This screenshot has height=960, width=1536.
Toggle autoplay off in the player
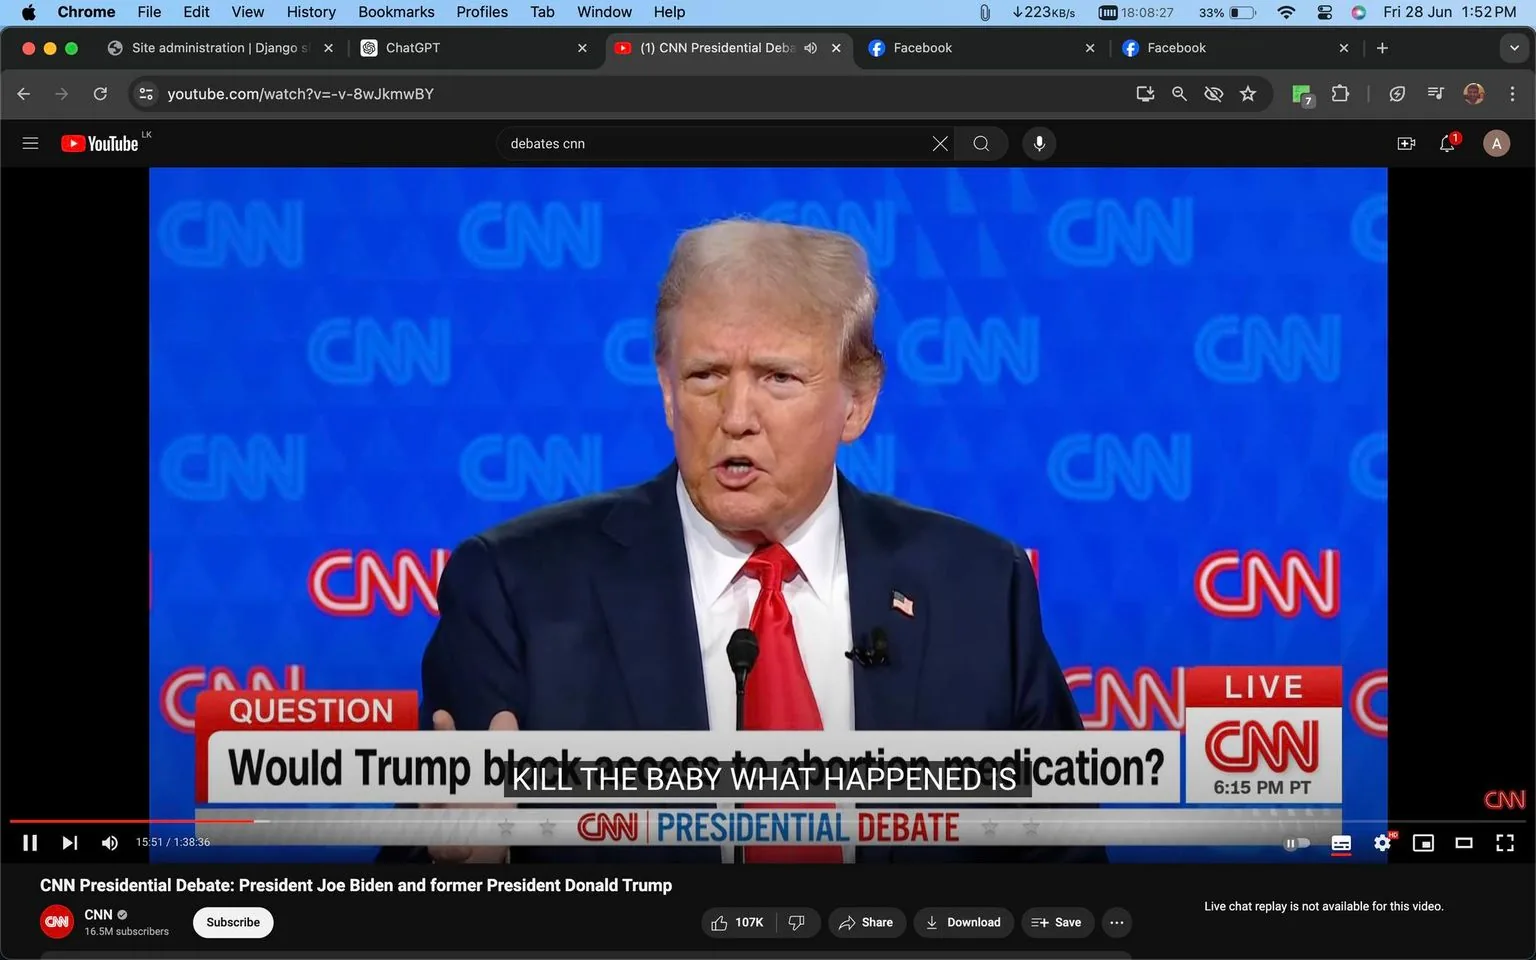point(1296,843)
